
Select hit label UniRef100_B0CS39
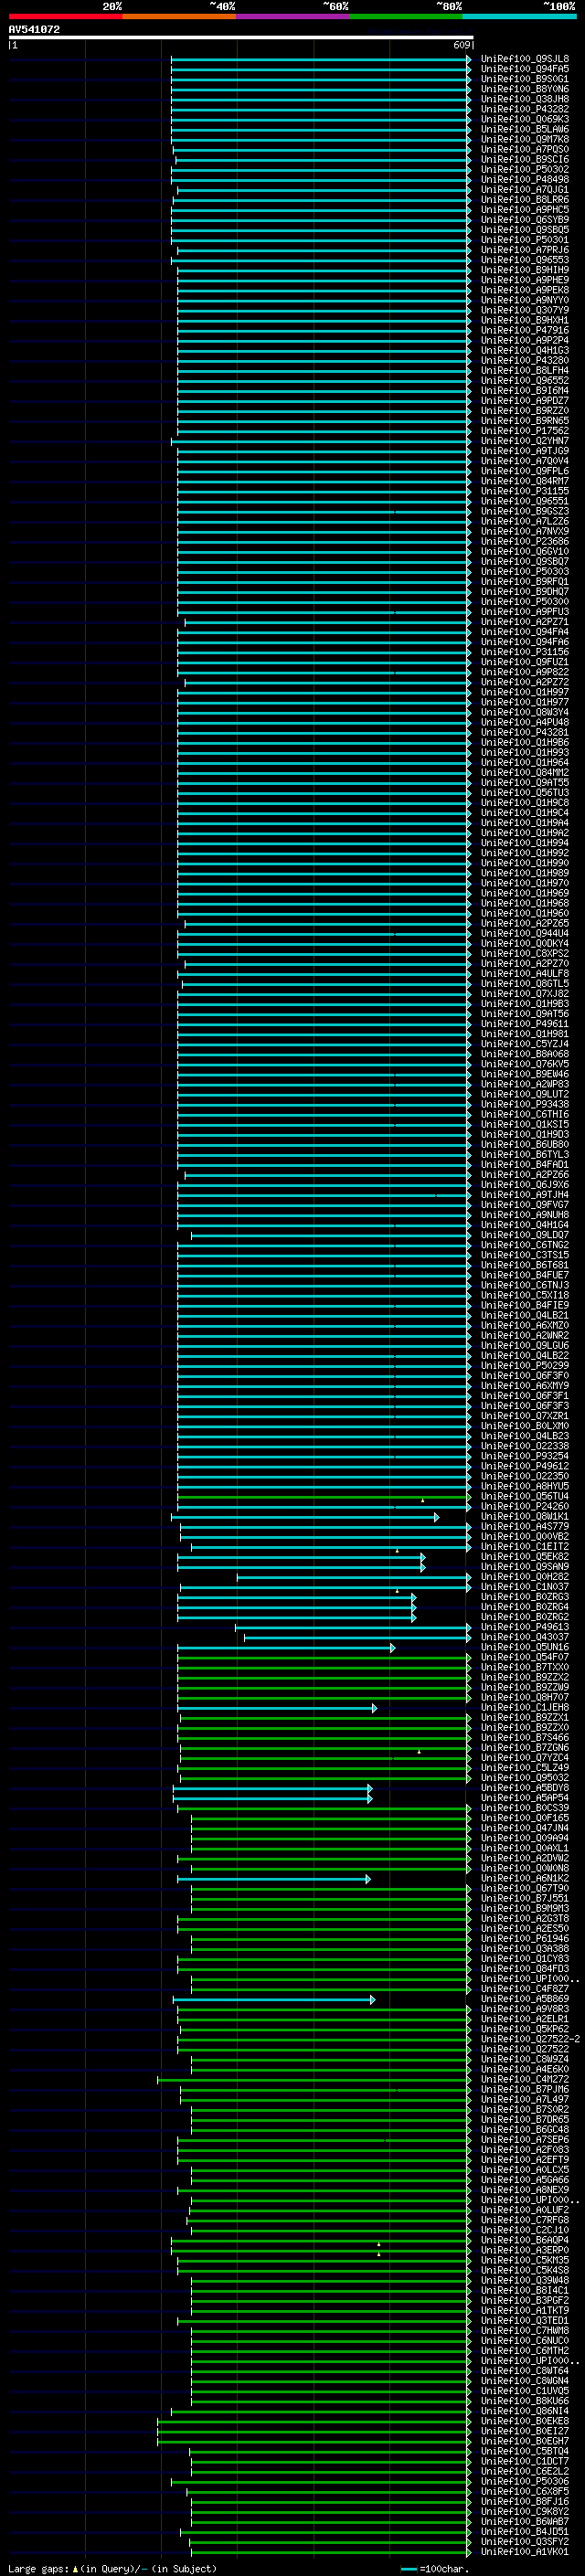click(x=524, y=1808)
